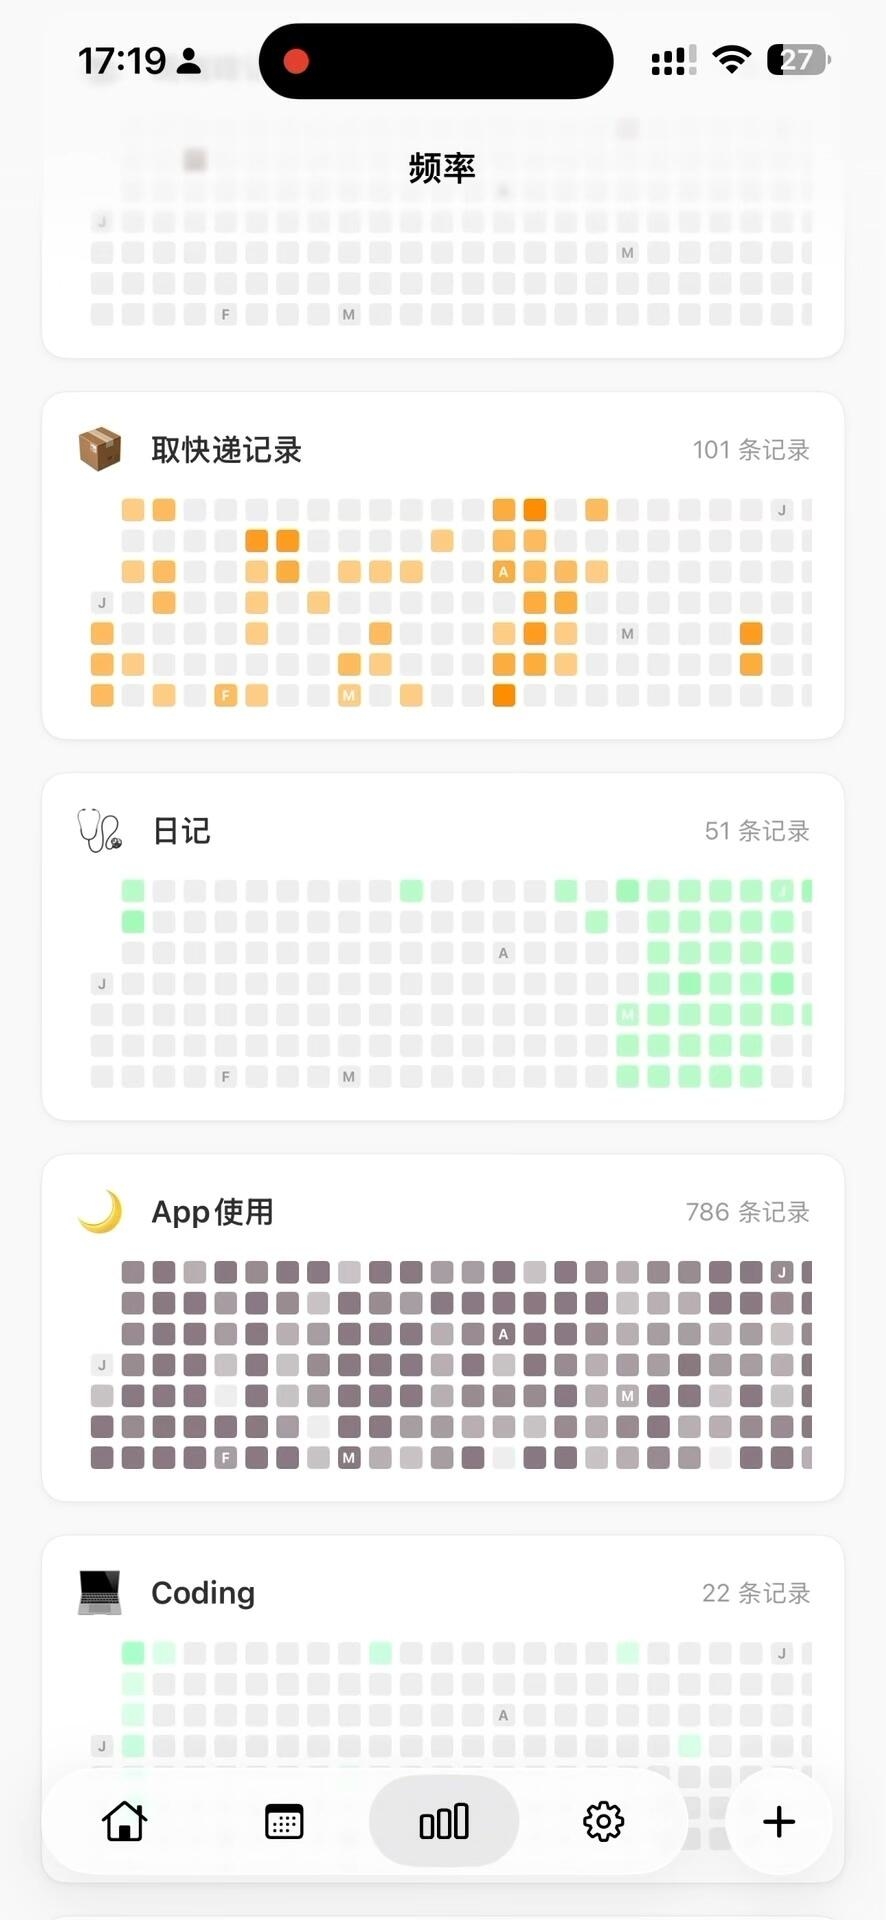Open the 日记 card title
Viewport: 886px width, 1920px height.
181,831
